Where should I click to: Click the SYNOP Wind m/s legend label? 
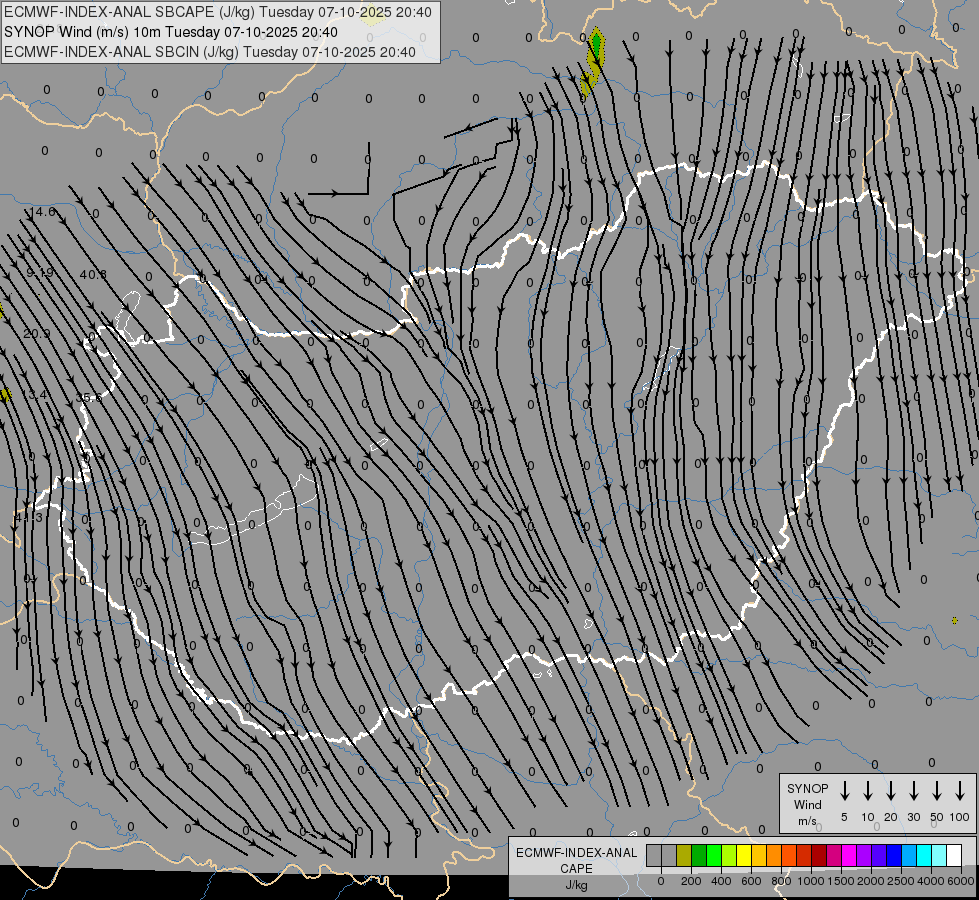tap(807, 804)
